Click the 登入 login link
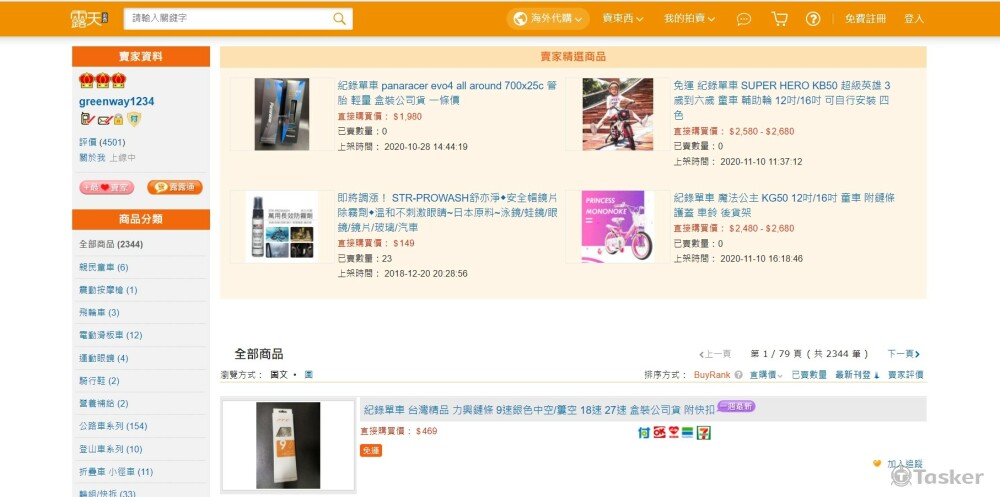 point(914,19)
